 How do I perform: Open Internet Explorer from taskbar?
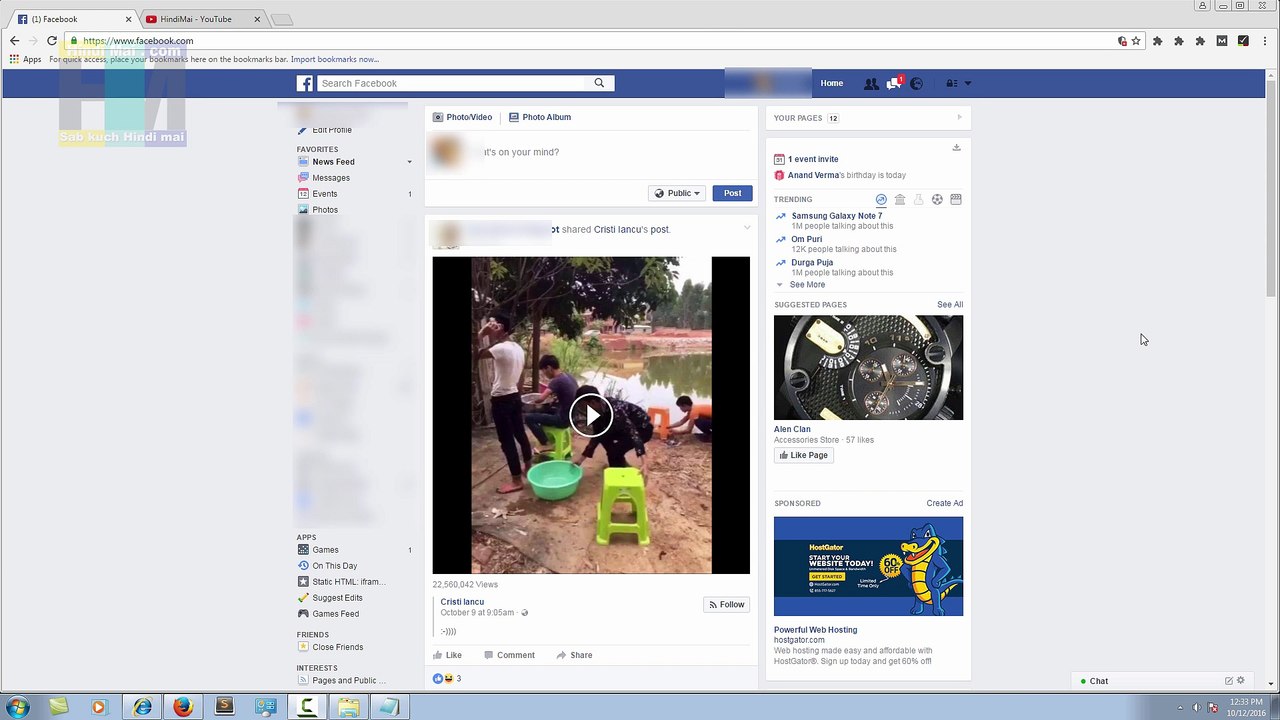(x=143, y=707)
